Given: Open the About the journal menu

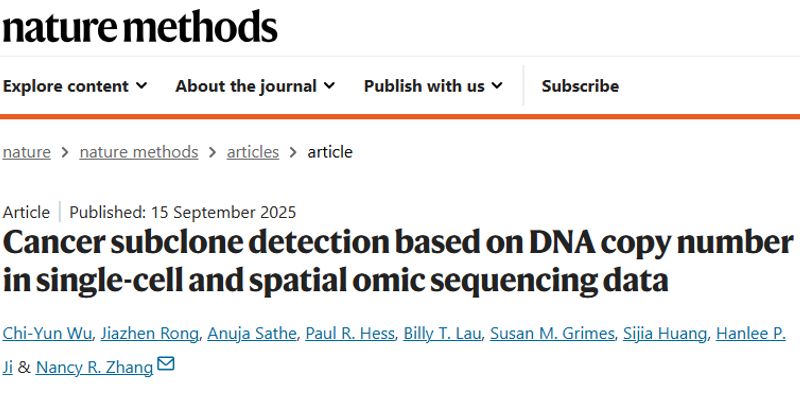Looking at the screenshot, I should pos(255,86).
